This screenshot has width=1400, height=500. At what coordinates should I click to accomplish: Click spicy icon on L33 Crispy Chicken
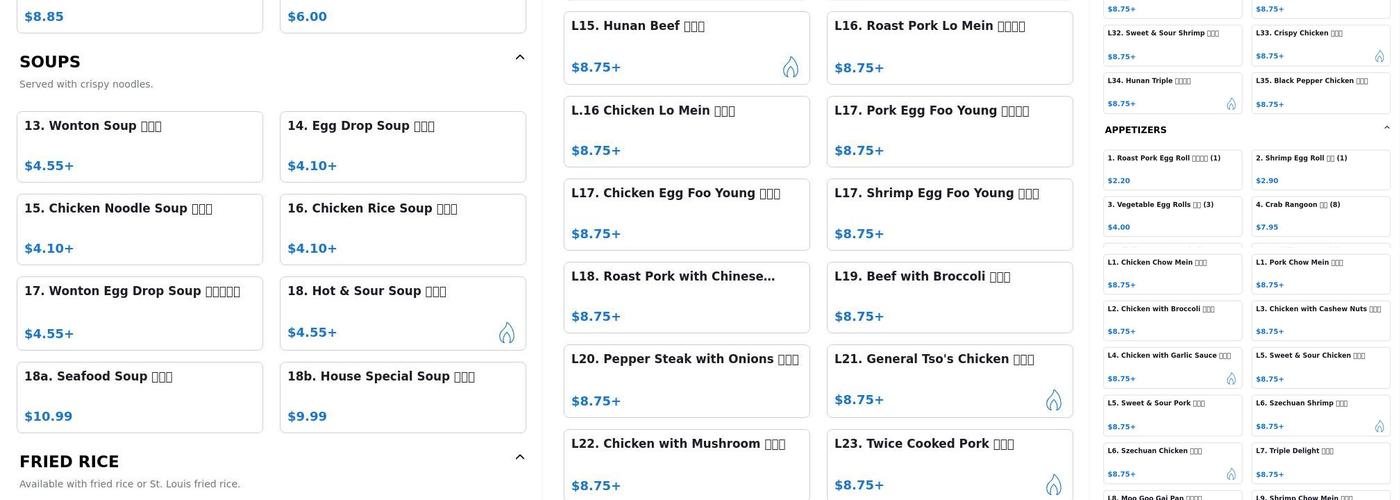coord(1379,56)
